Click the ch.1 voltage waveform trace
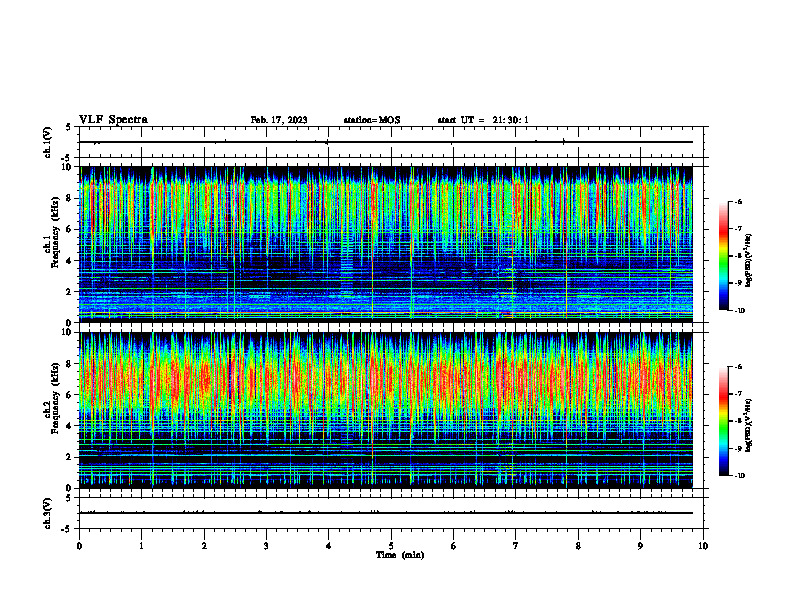This screenshot has width=792, height=612. point(386,142)
